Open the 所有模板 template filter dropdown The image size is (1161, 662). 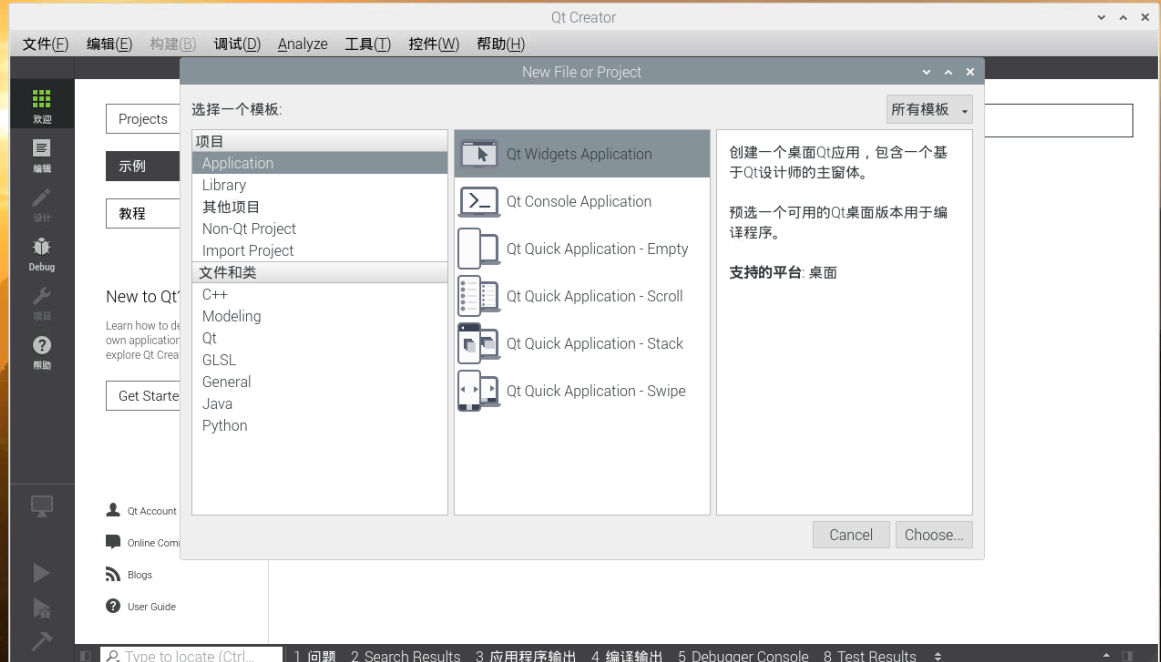929,110
